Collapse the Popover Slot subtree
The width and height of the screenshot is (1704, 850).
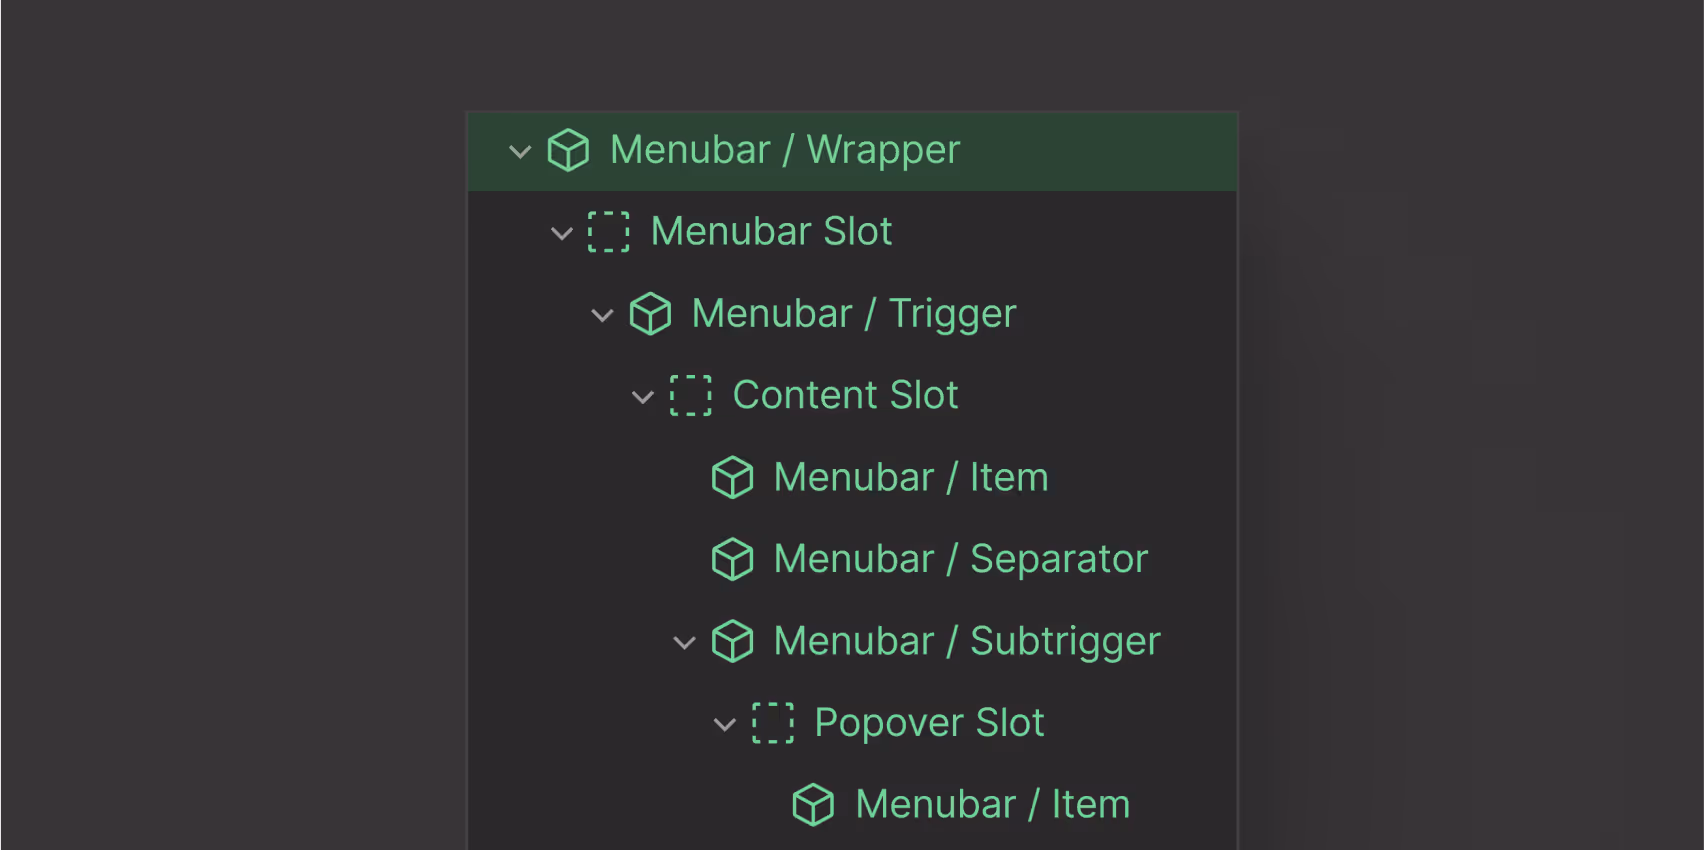pyautogui.click(x=725, y=724)
